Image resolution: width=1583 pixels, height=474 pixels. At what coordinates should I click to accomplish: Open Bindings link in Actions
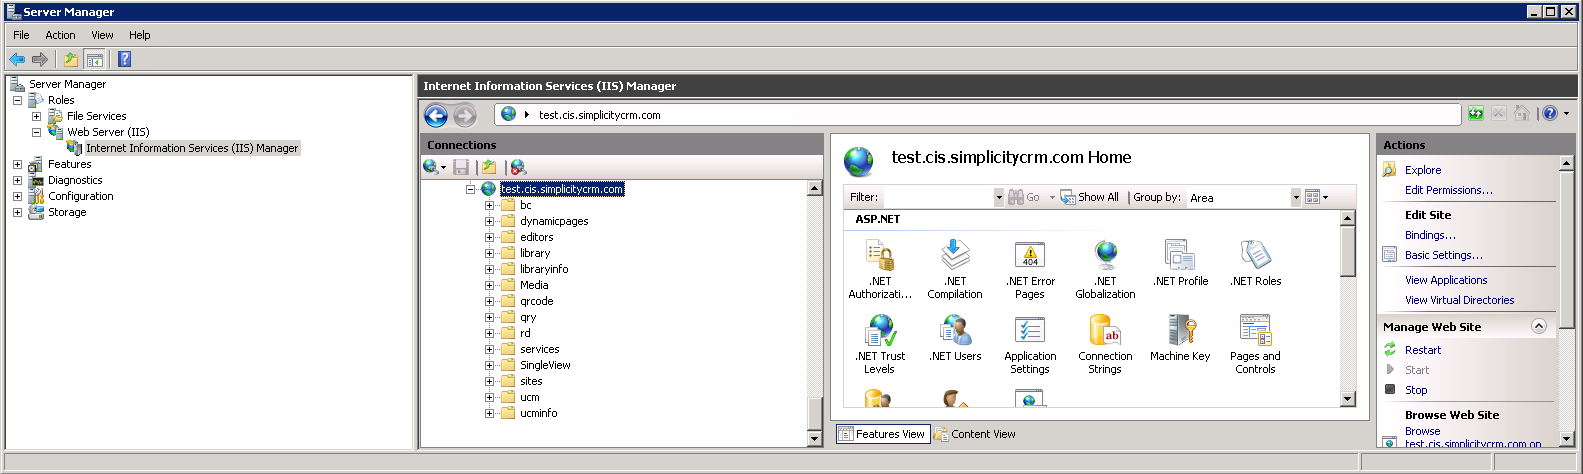click(x=1430, y=235)
